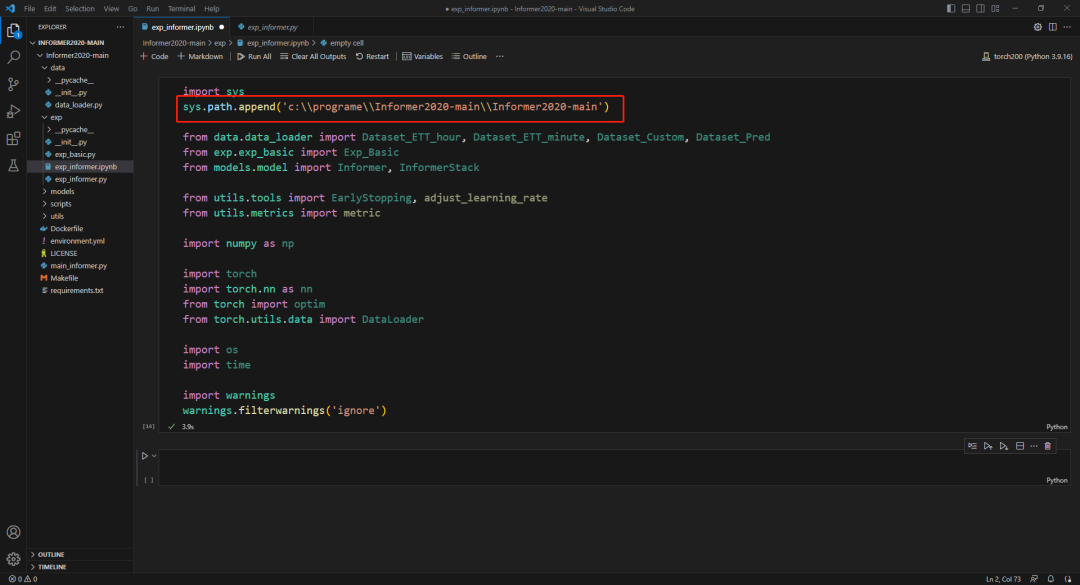Click inside the empty code cell editor
The height and width of the screenshot is (585, 1080).
613,465
